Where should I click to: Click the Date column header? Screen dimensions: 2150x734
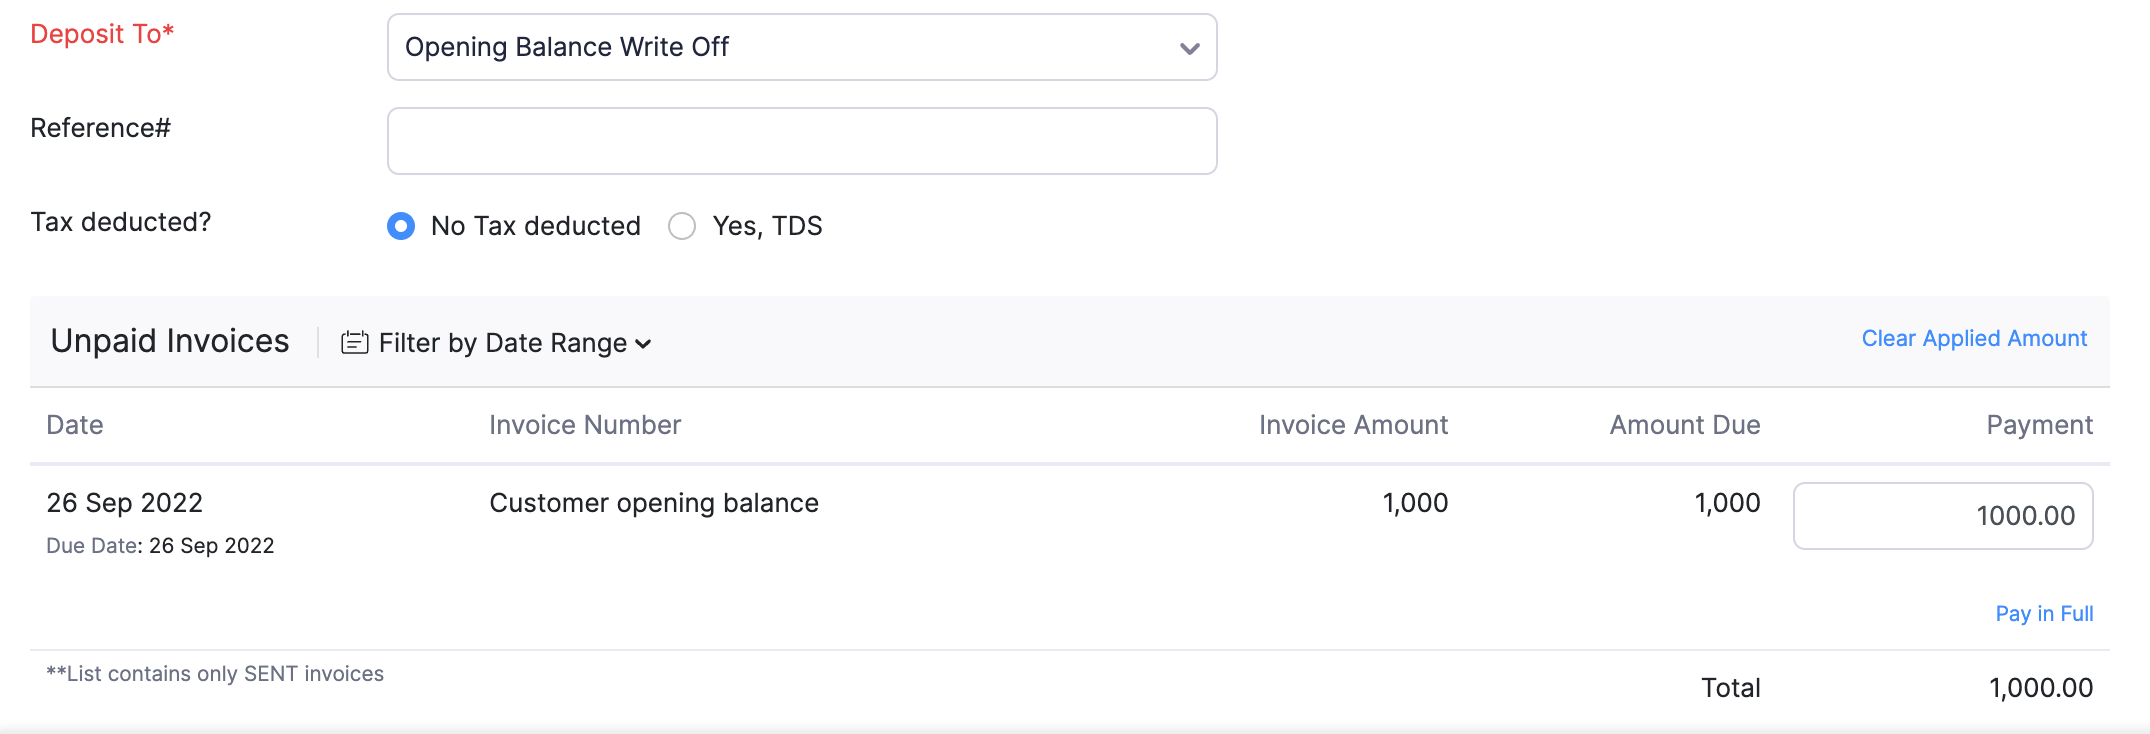coord(75,425)
